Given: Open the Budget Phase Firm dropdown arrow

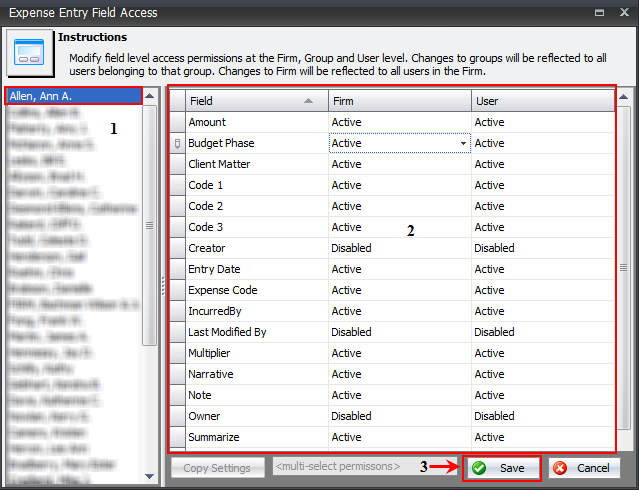Looking at the screenshot, I should click(463, 144).
